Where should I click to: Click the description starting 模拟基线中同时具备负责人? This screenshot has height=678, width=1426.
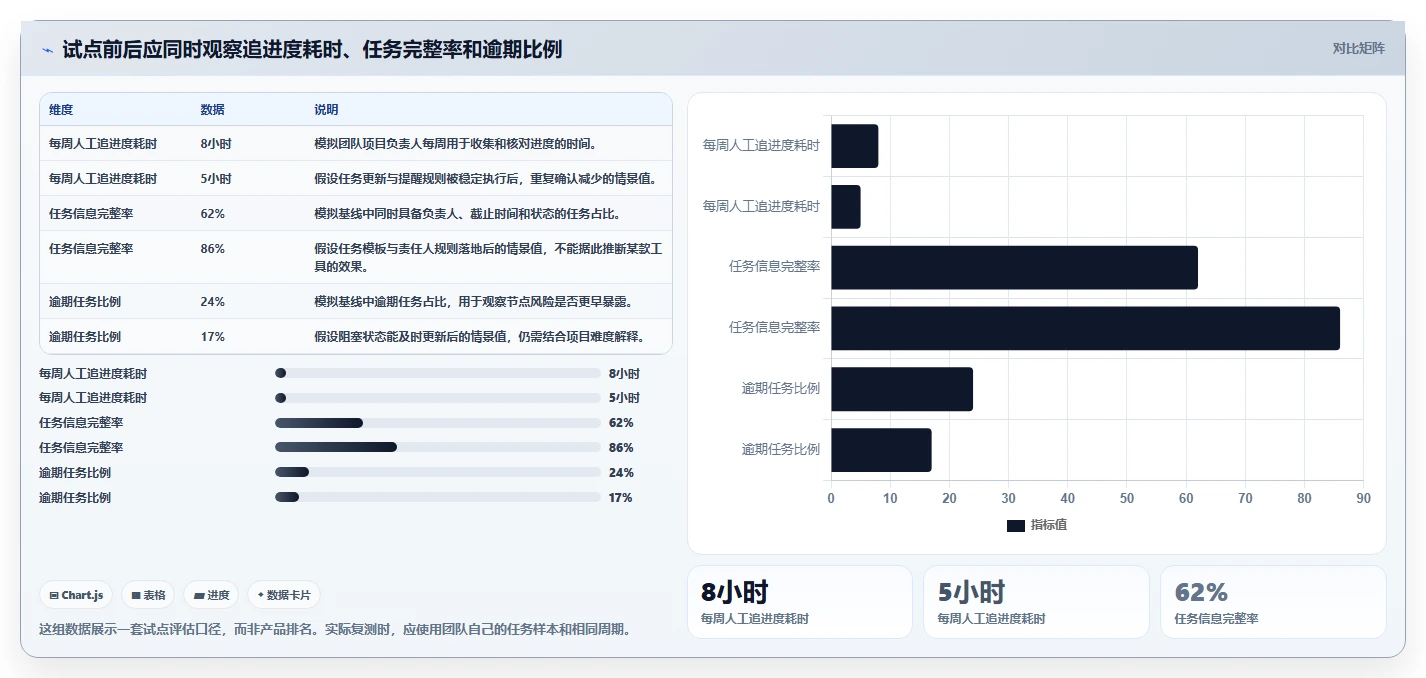(x=467, y=214)
